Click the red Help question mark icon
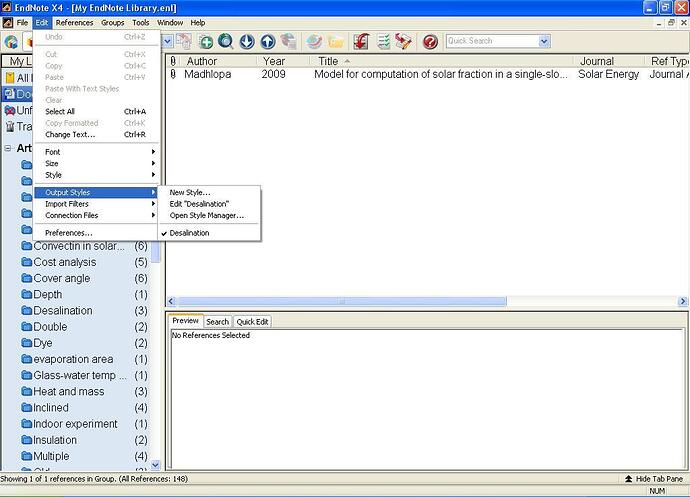 (430, 42)
